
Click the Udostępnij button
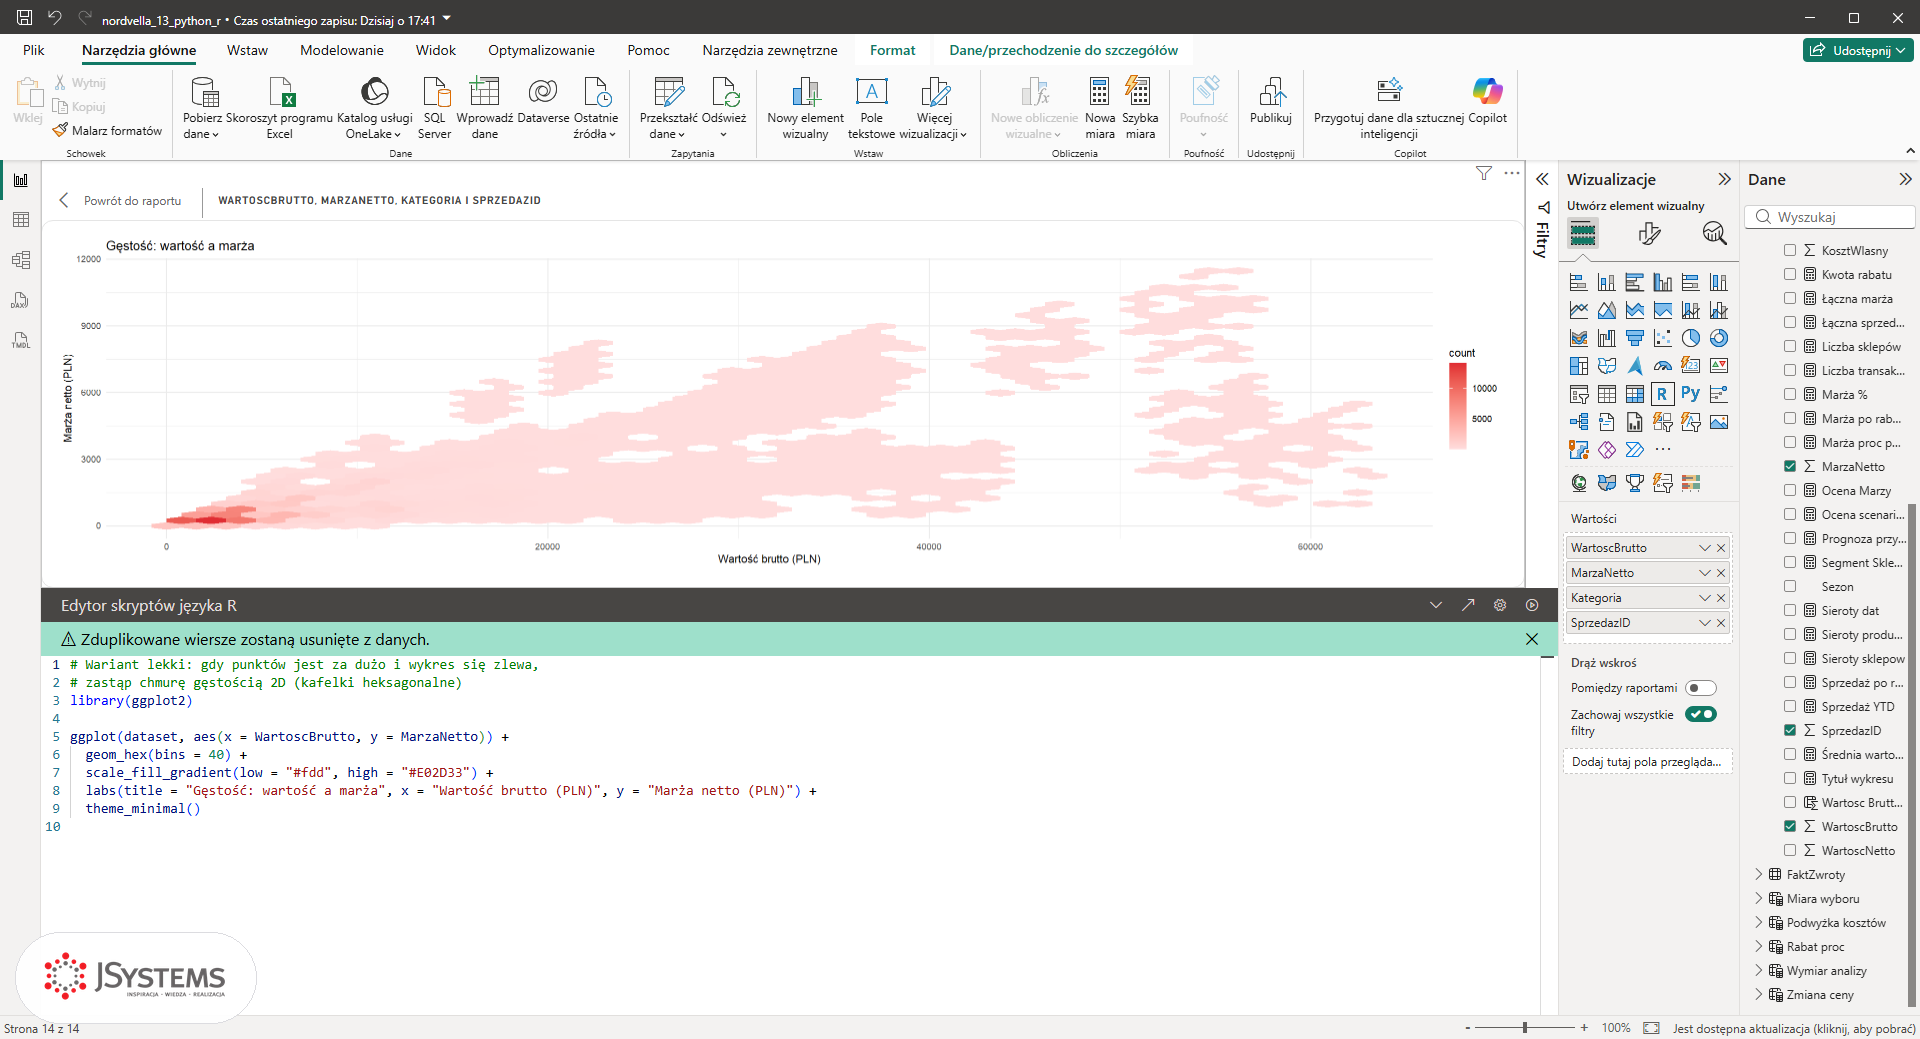click(1859, 50)
